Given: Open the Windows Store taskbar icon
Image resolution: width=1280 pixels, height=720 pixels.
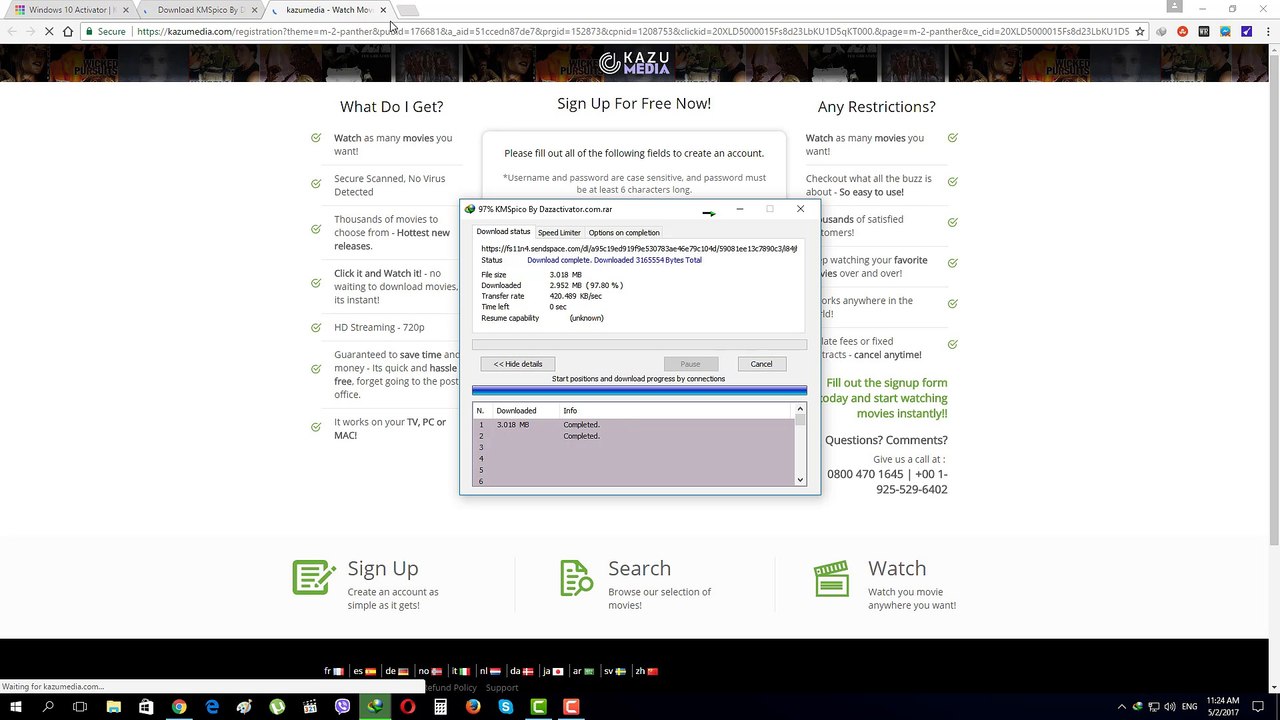Looking at the screenshot, I should pyautogui.click(x=146, y=707).
